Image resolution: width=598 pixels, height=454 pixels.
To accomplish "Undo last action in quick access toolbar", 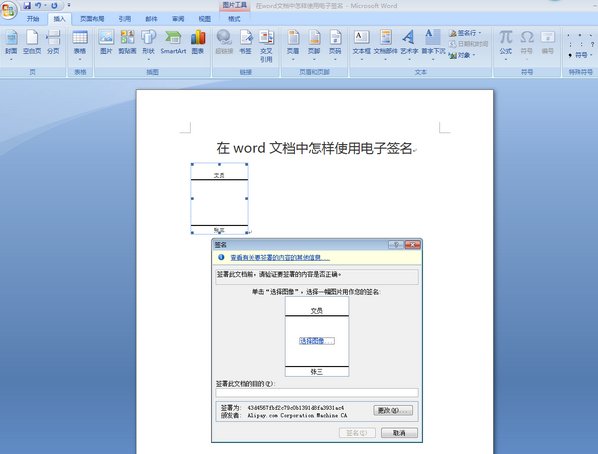I will [38, 5].
